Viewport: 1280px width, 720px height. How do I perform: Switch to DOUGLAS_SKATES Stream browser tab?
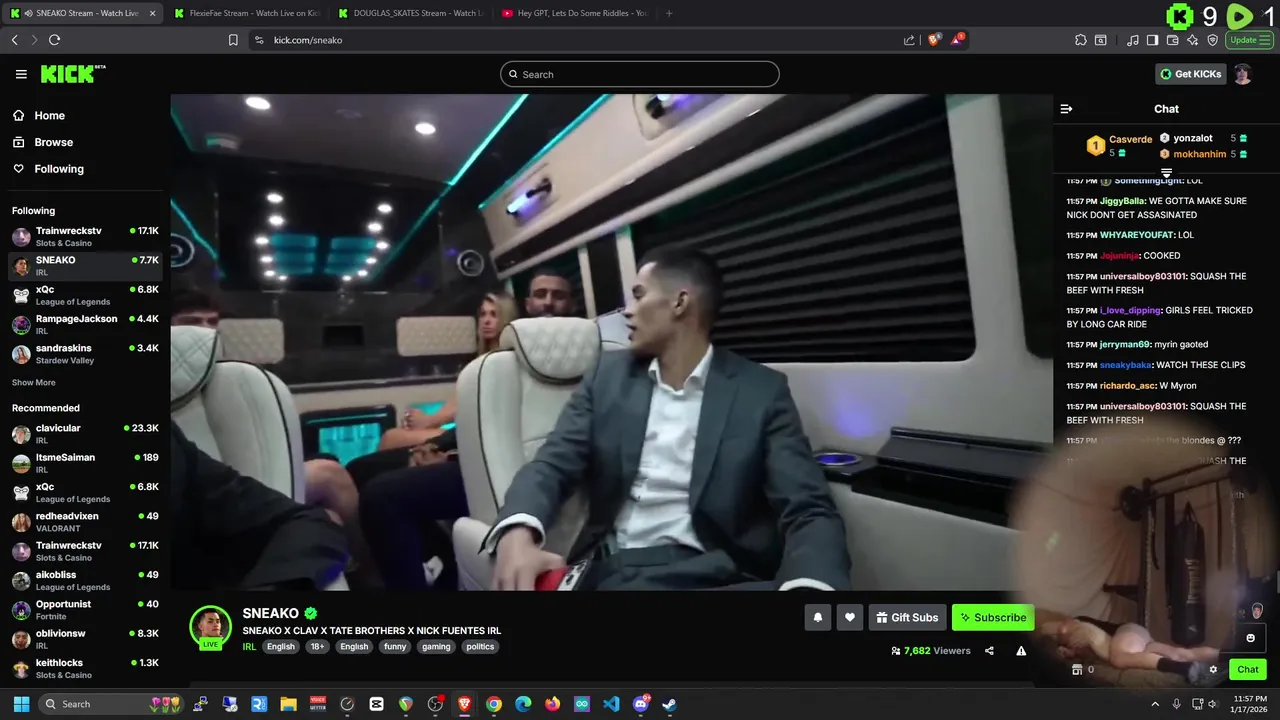(410, 13)
